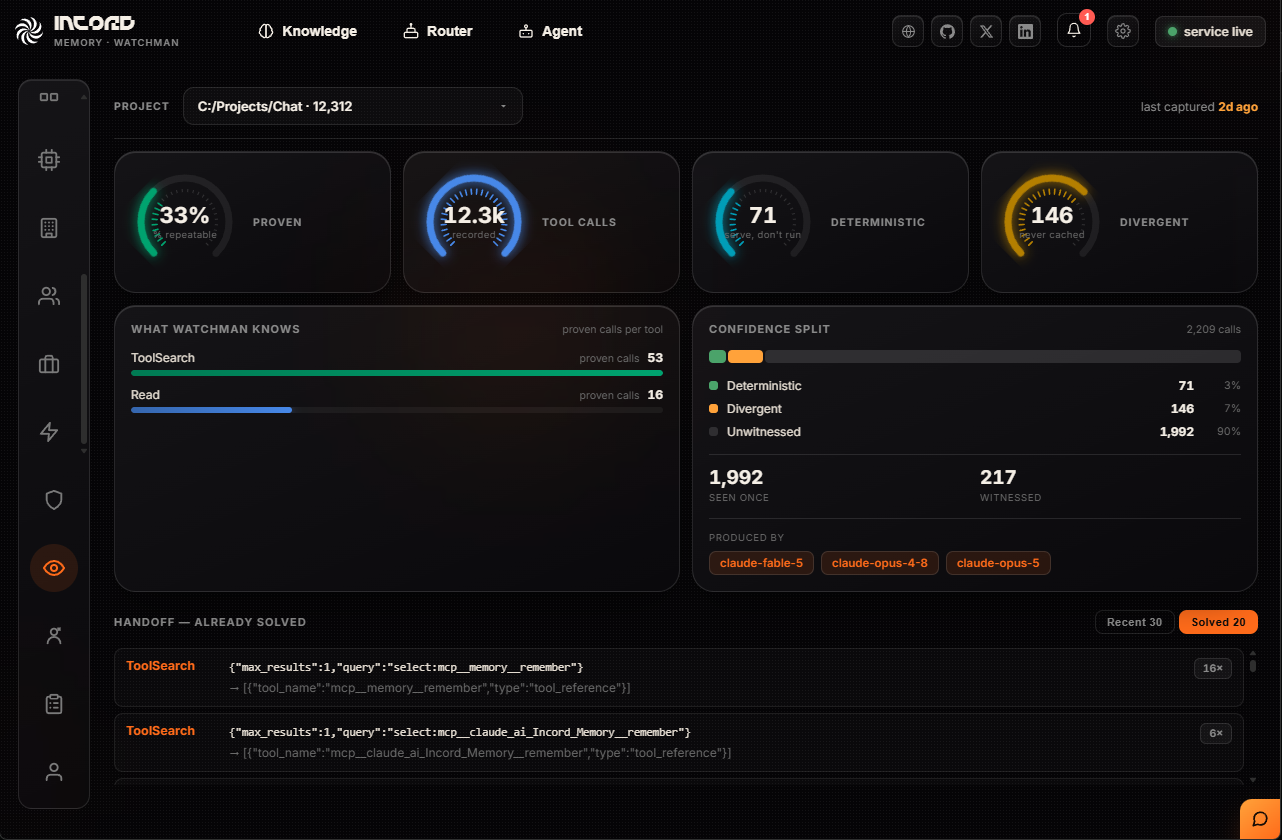Open the user-with-badge sidebar icon

coord(54,636)
